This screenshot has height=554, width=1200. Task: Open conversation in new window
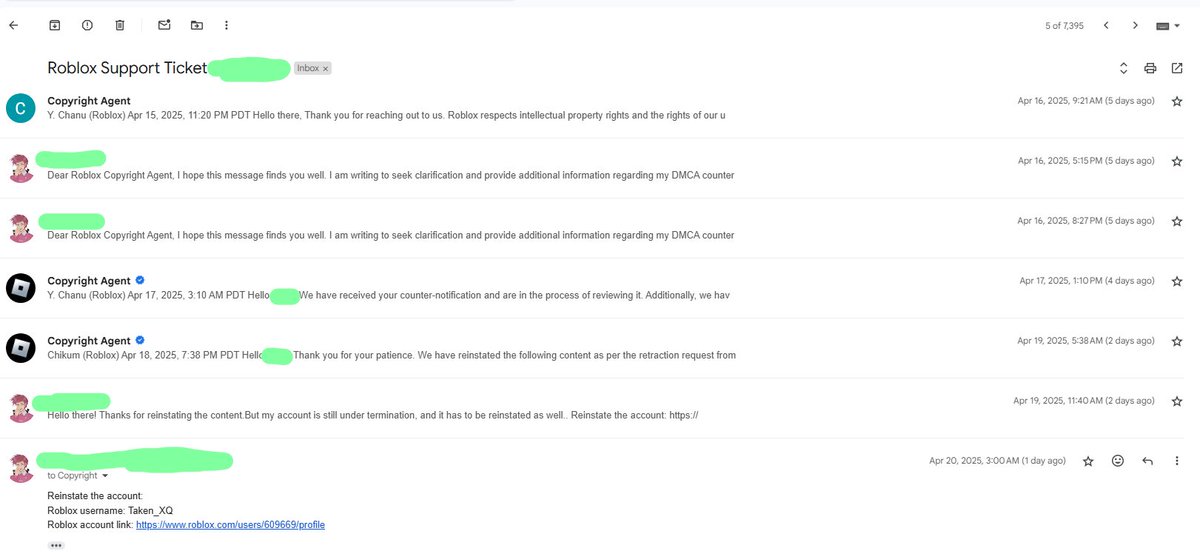(1176, 68)
